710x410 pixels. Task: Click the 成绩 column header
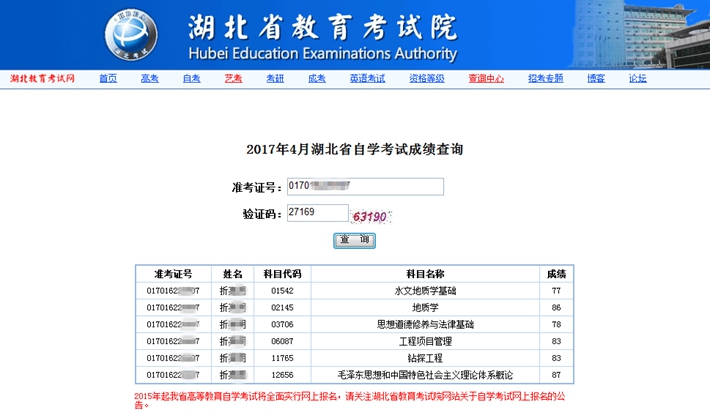click(x=555, y=273)
